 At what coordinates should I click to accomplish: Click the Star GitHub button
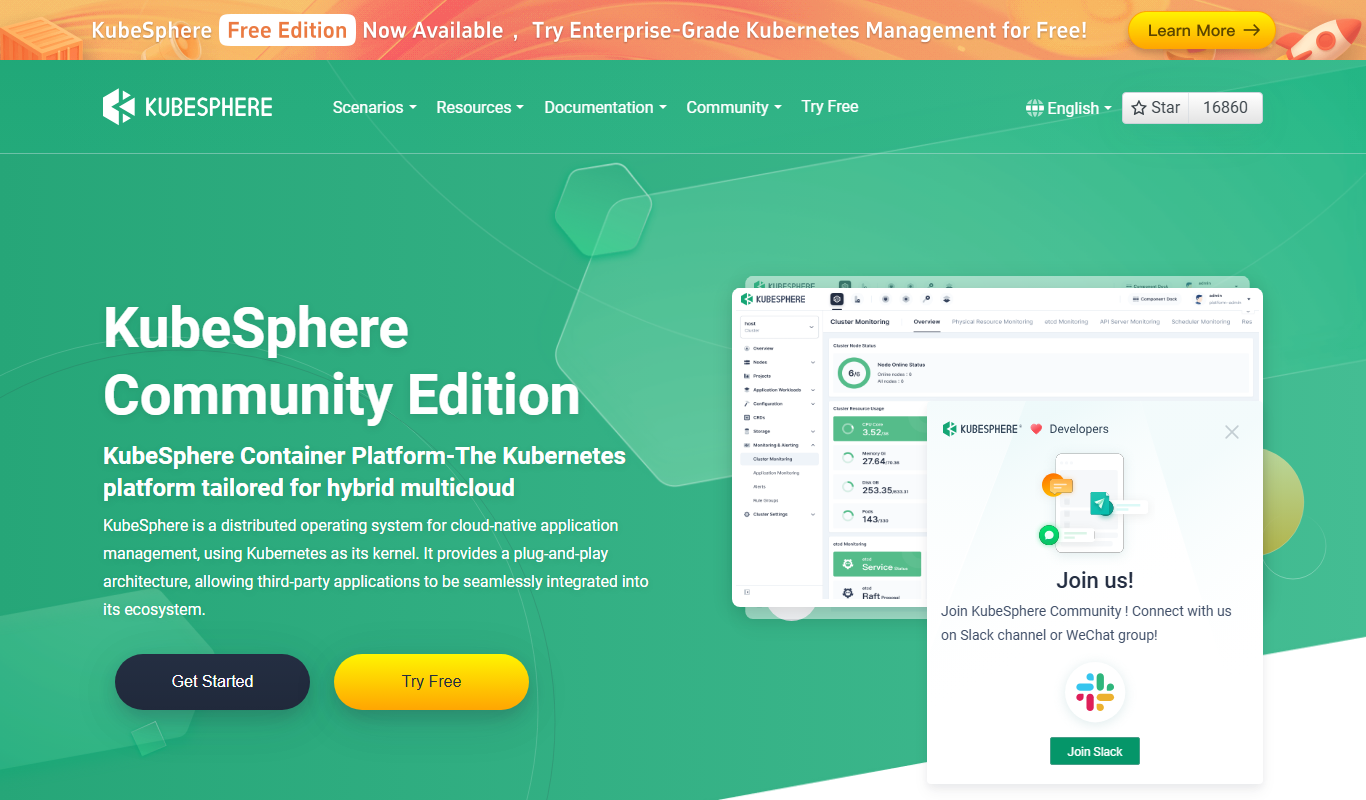click(1156, 108)
